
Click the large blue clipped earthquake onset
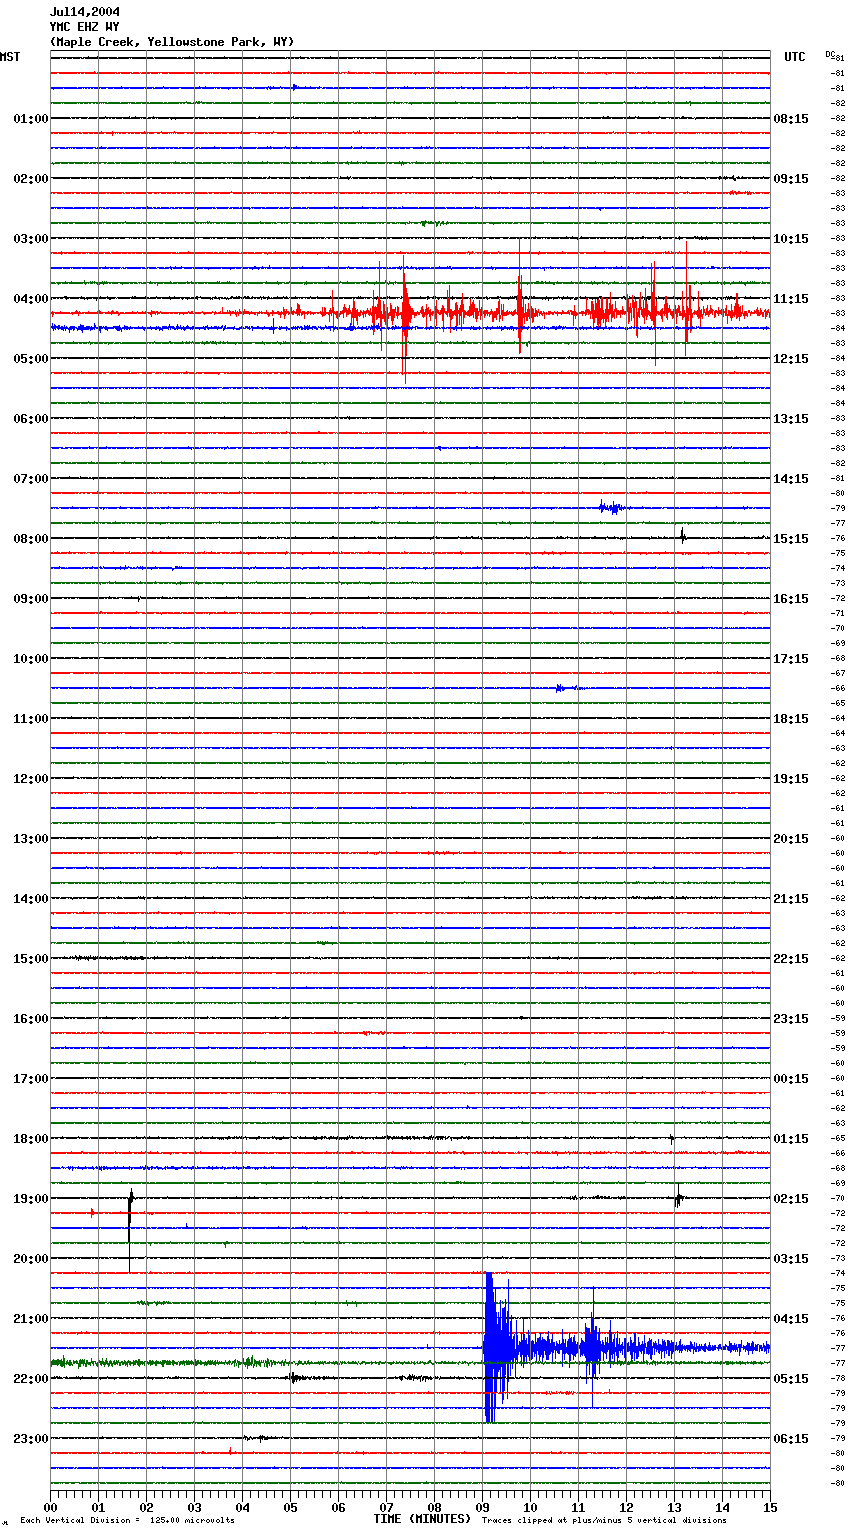489,1347
